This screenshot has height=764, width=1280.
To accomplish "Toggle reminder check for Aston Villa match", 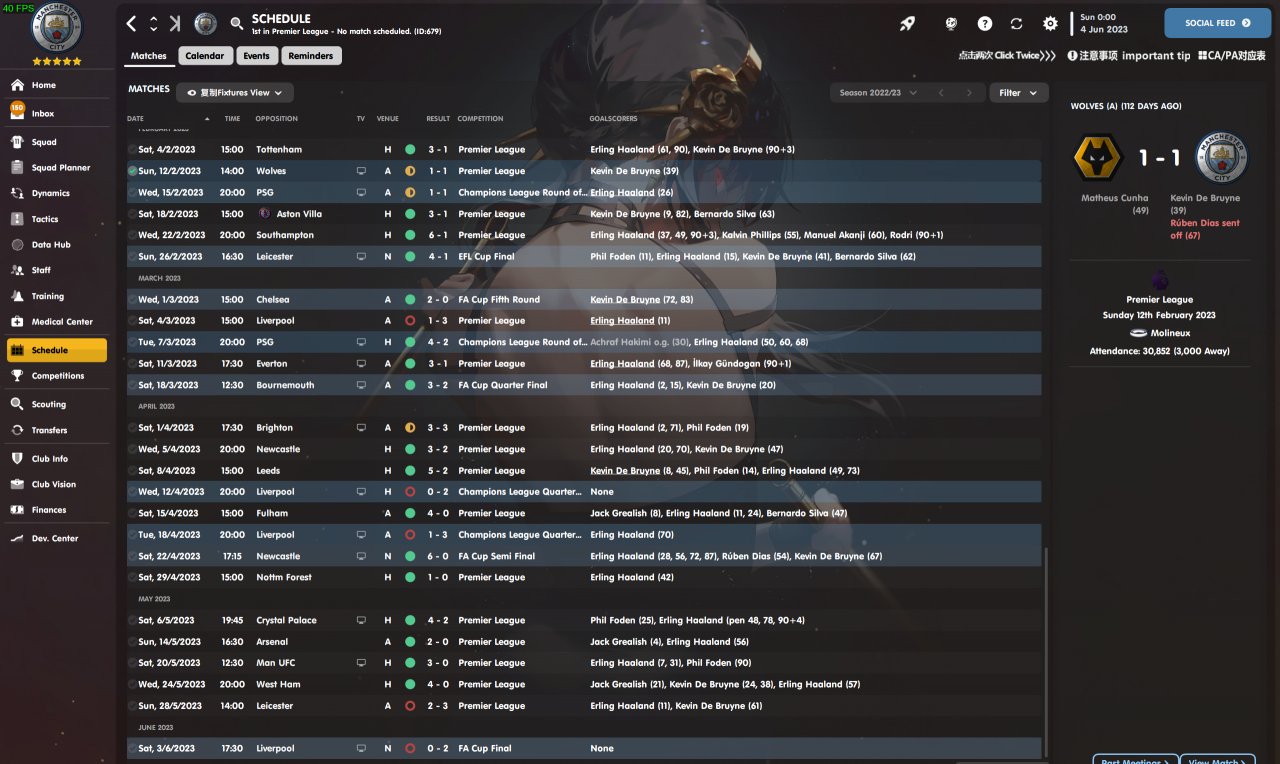I will tap(132, 214).
